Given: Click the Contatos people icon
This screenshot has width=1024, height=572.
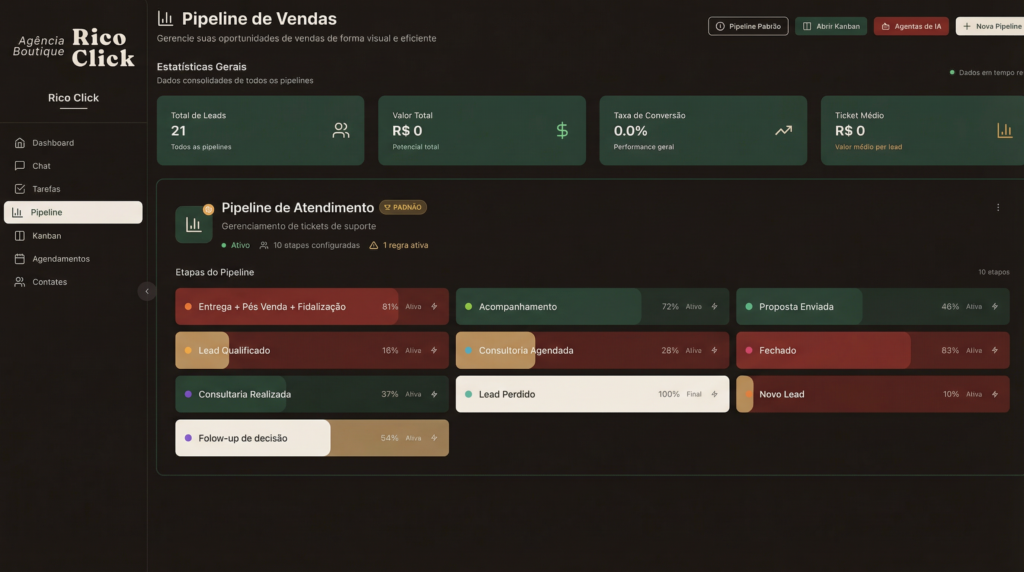Looking at the screenshot, I should pos(20,282).
